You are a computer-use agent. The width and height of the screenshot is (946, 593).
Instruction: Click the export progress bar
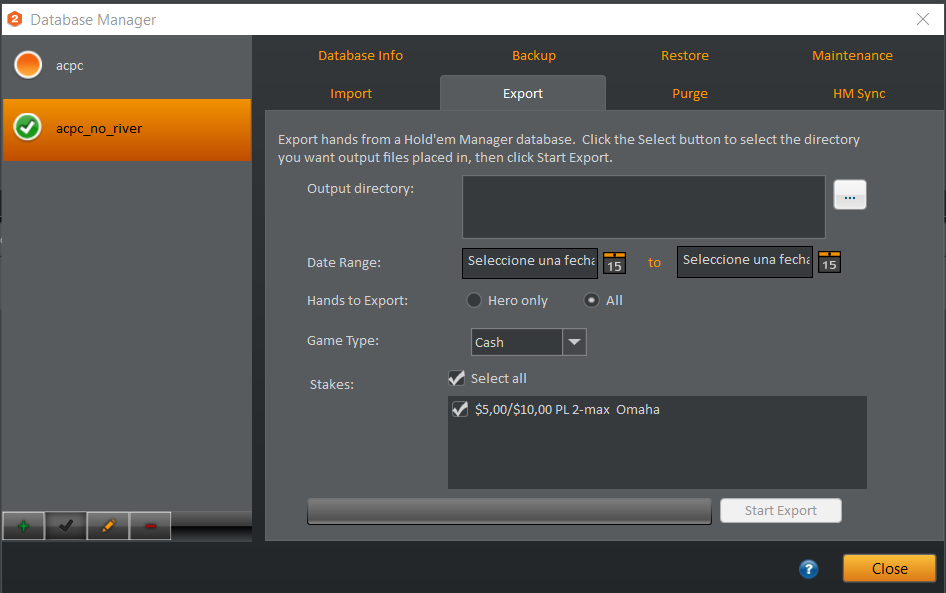(509, 511)
